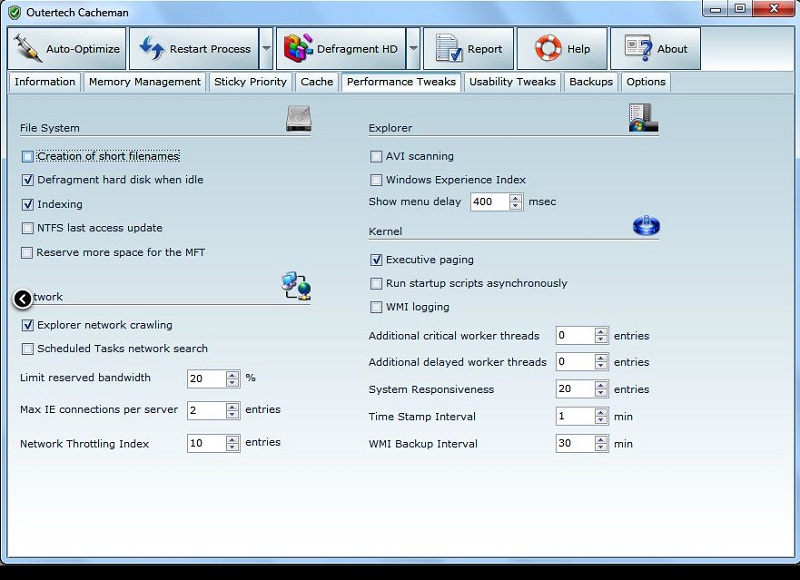Decrease WMI Backup Interval minutes
The height and width of the screenshot is (580, 800).
pos(602,448)
